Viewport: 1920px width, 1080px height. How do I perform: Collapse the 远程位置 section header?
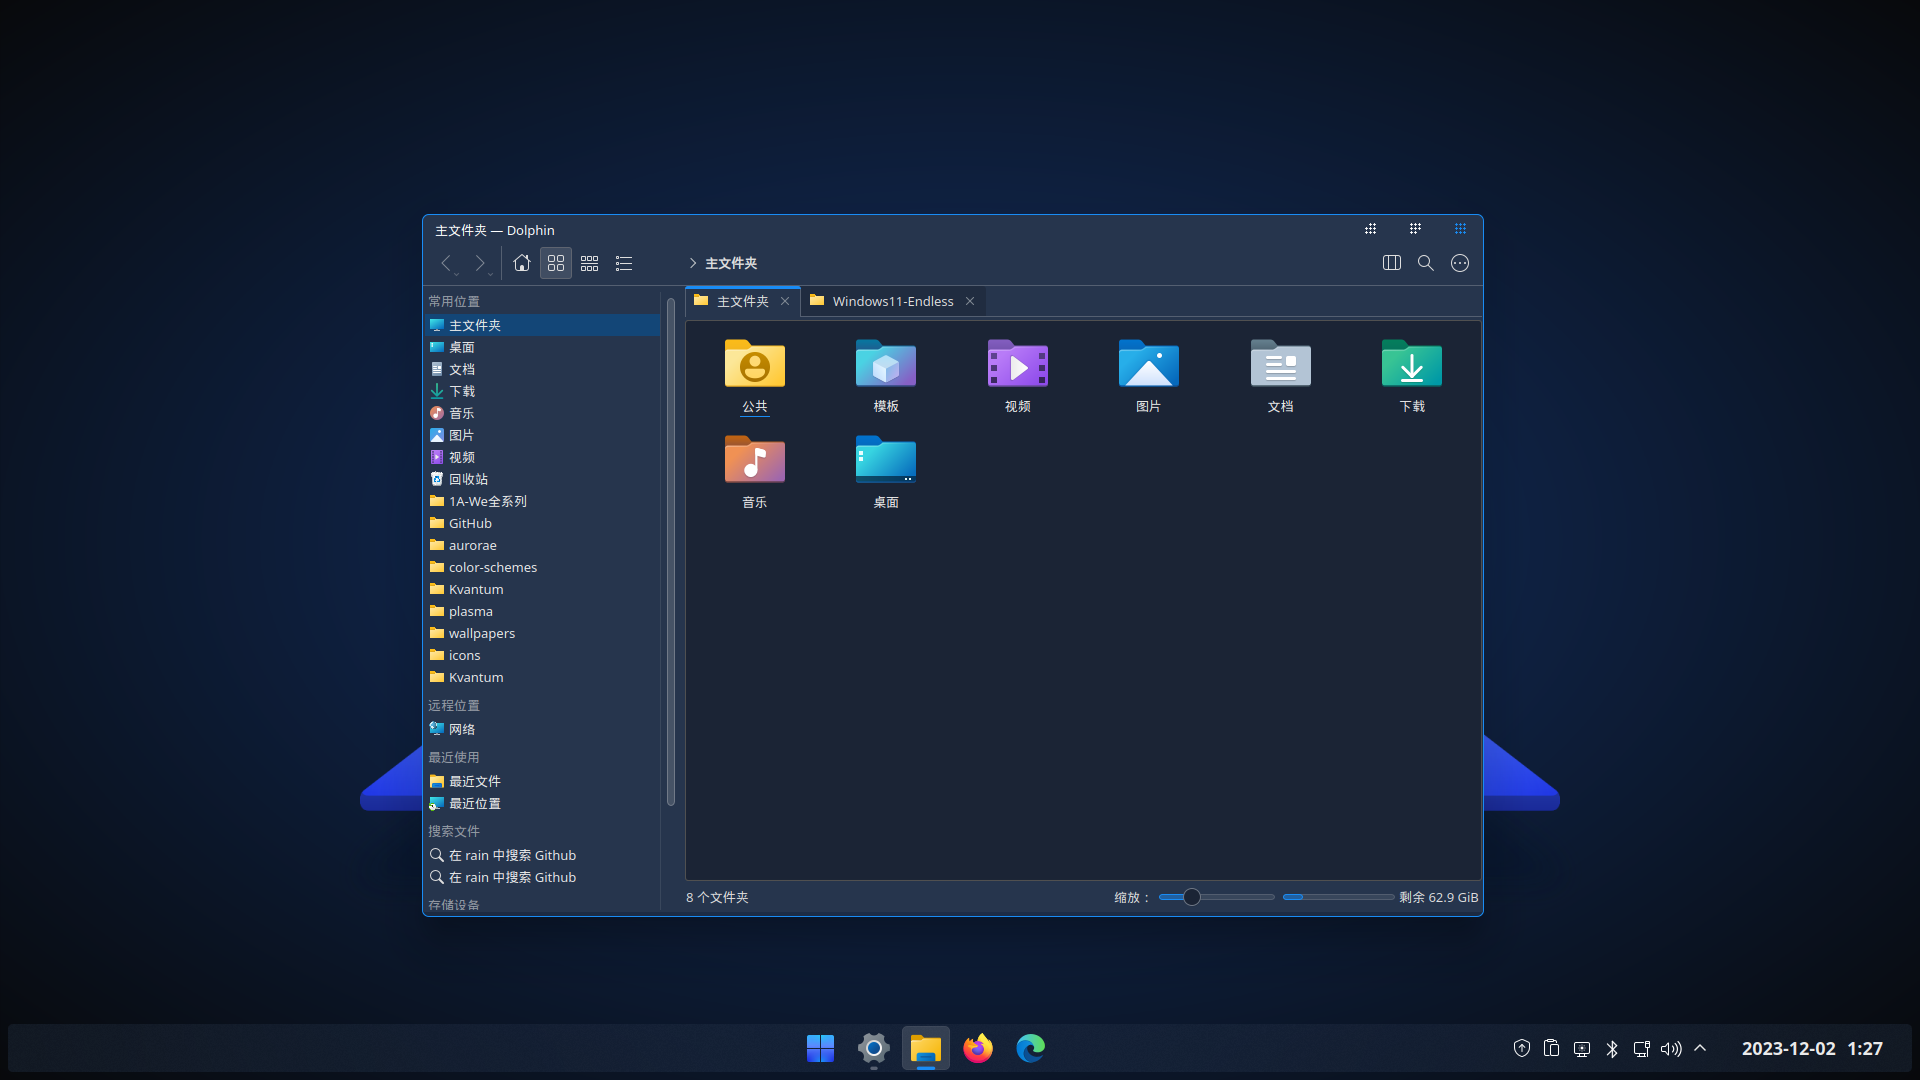(x=454, y=705)
